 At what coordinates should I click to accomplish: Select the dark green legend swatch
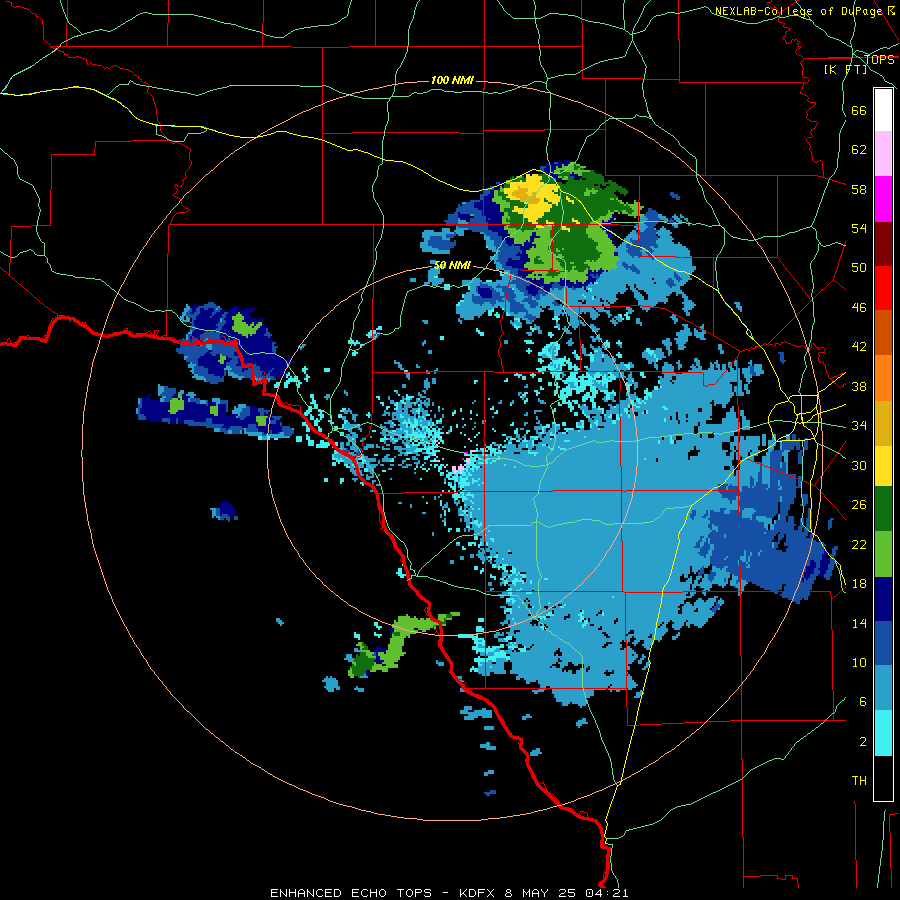point(883,509)
